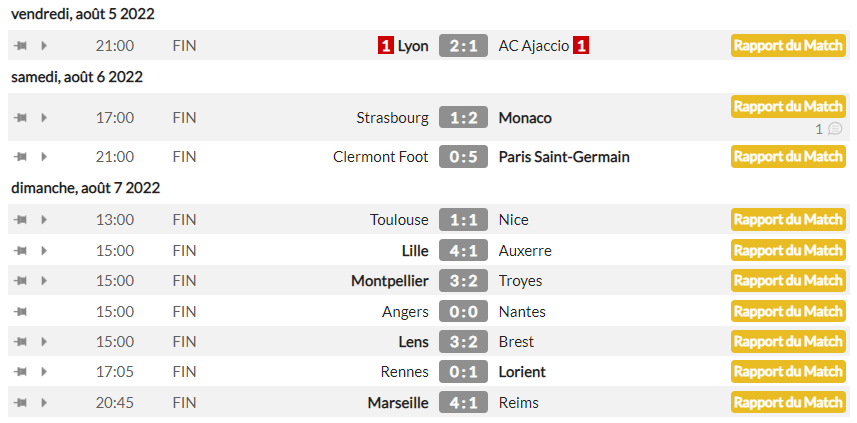The image size is (857, 423).
Task: Pin the Strasbourg vs Monaco match
Action: tap(20, 118)
